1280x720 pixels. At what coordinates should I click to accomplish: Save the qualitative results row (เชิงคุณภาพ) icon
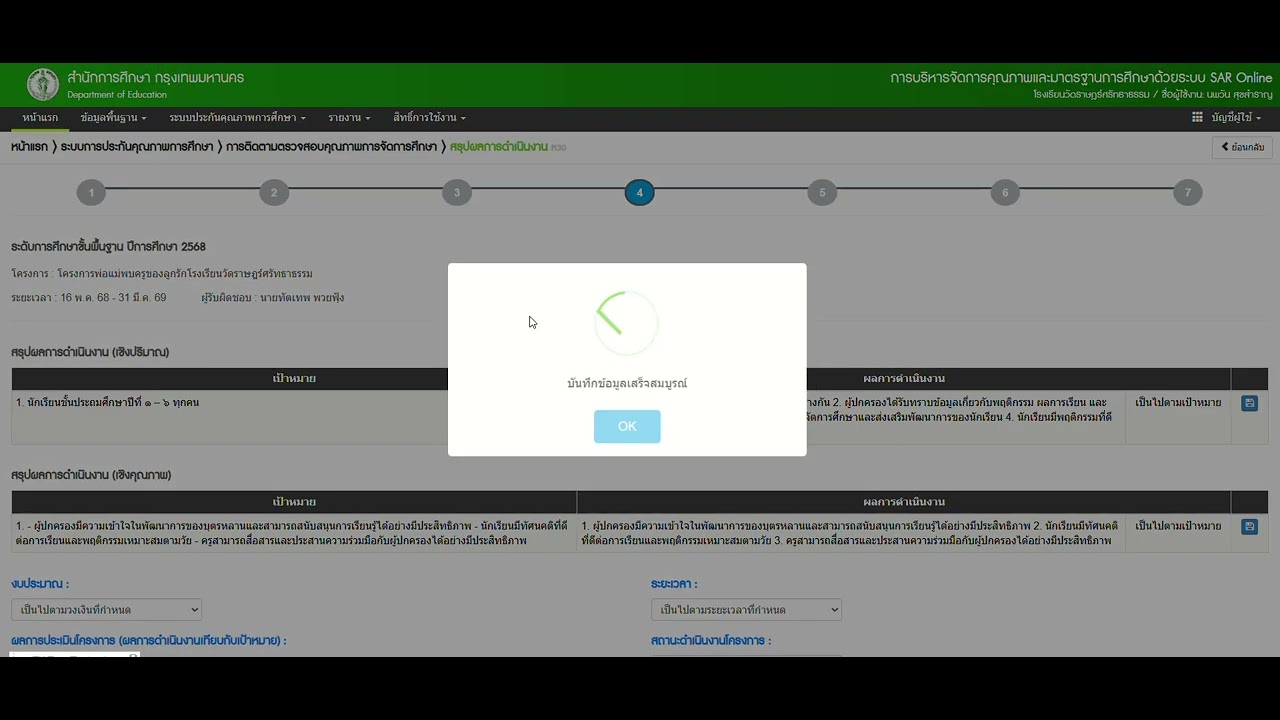click(1249, 527)
